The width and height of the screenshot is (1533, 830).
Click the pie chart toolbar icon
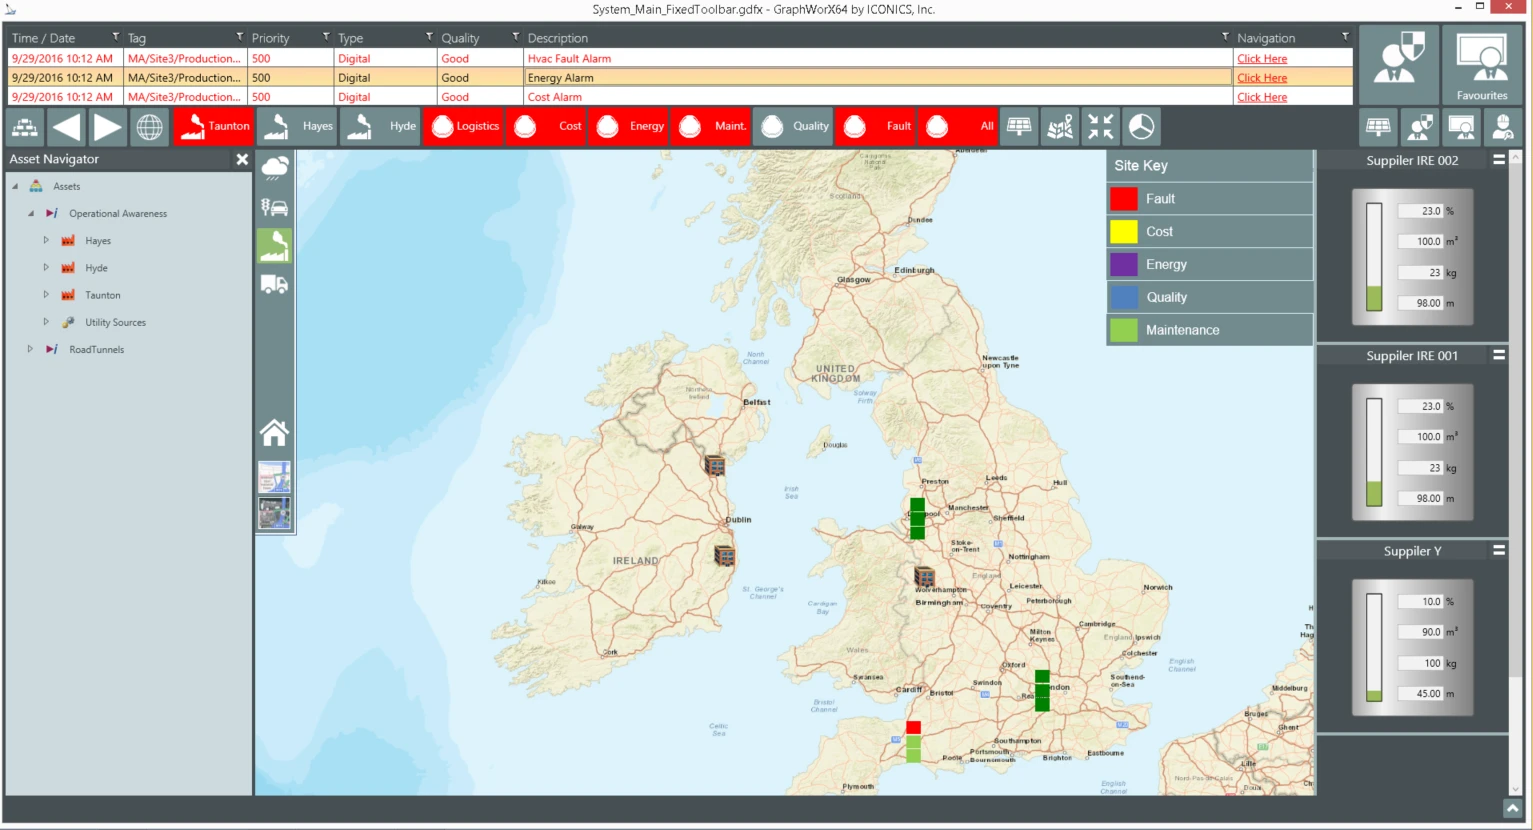[x=1141, y=127]
